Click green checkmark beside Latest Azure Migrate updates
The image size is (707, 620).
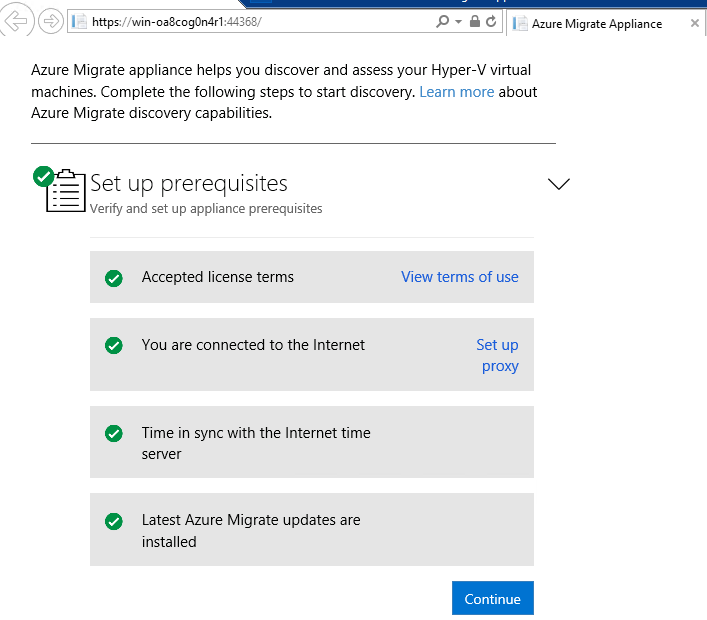114,521
